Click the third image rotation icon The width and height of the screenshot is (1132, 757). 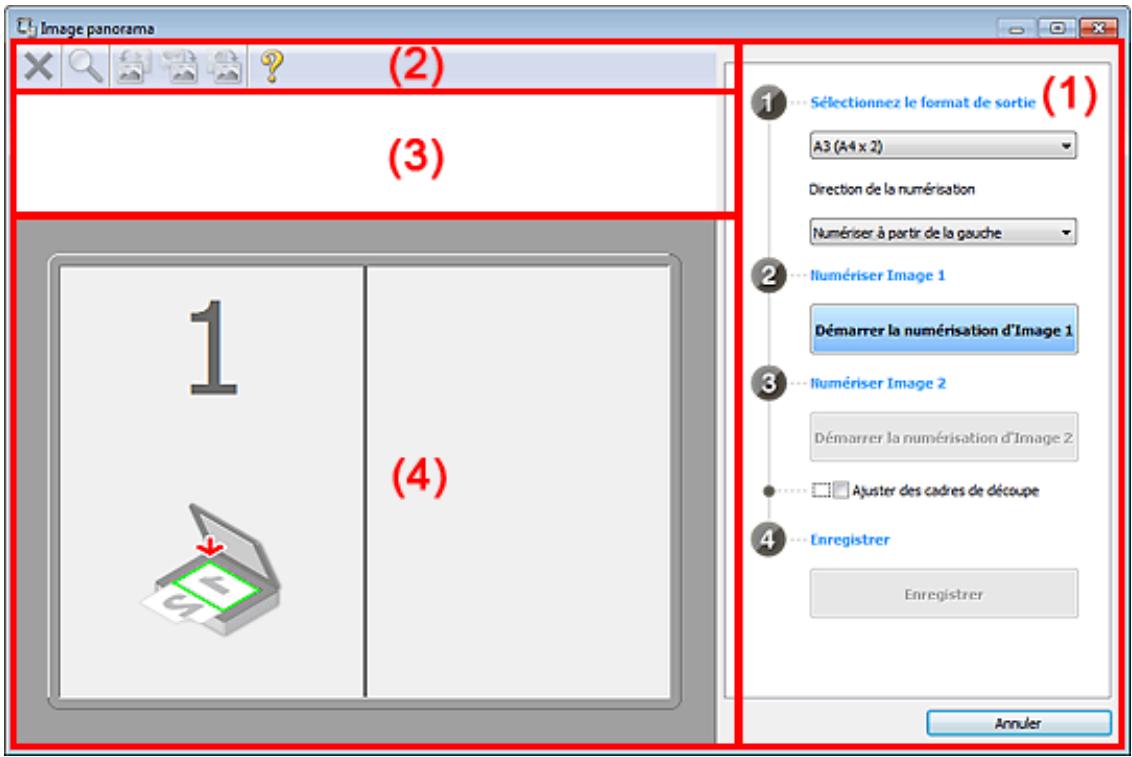coord(225,66)
